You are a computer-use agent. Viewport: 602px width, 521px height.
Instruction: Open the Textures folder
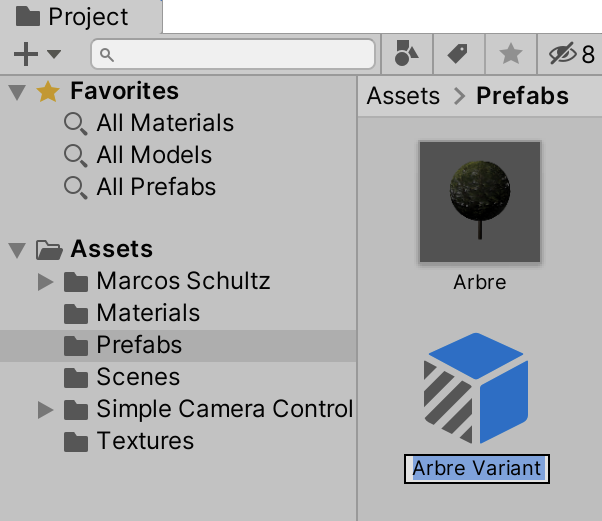coord(145,441)
